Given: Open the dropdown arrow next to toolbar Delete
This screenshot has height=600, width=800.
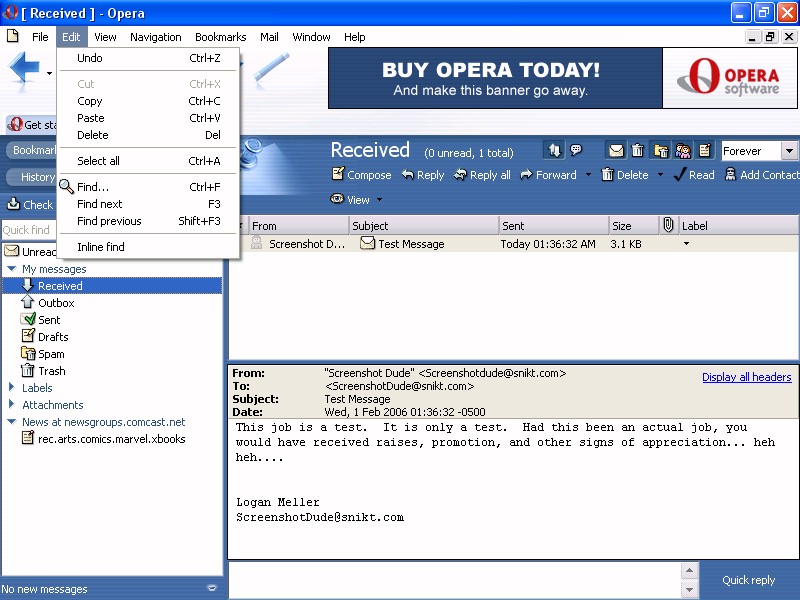Looking at the screenshot, I should pos(660,175).
